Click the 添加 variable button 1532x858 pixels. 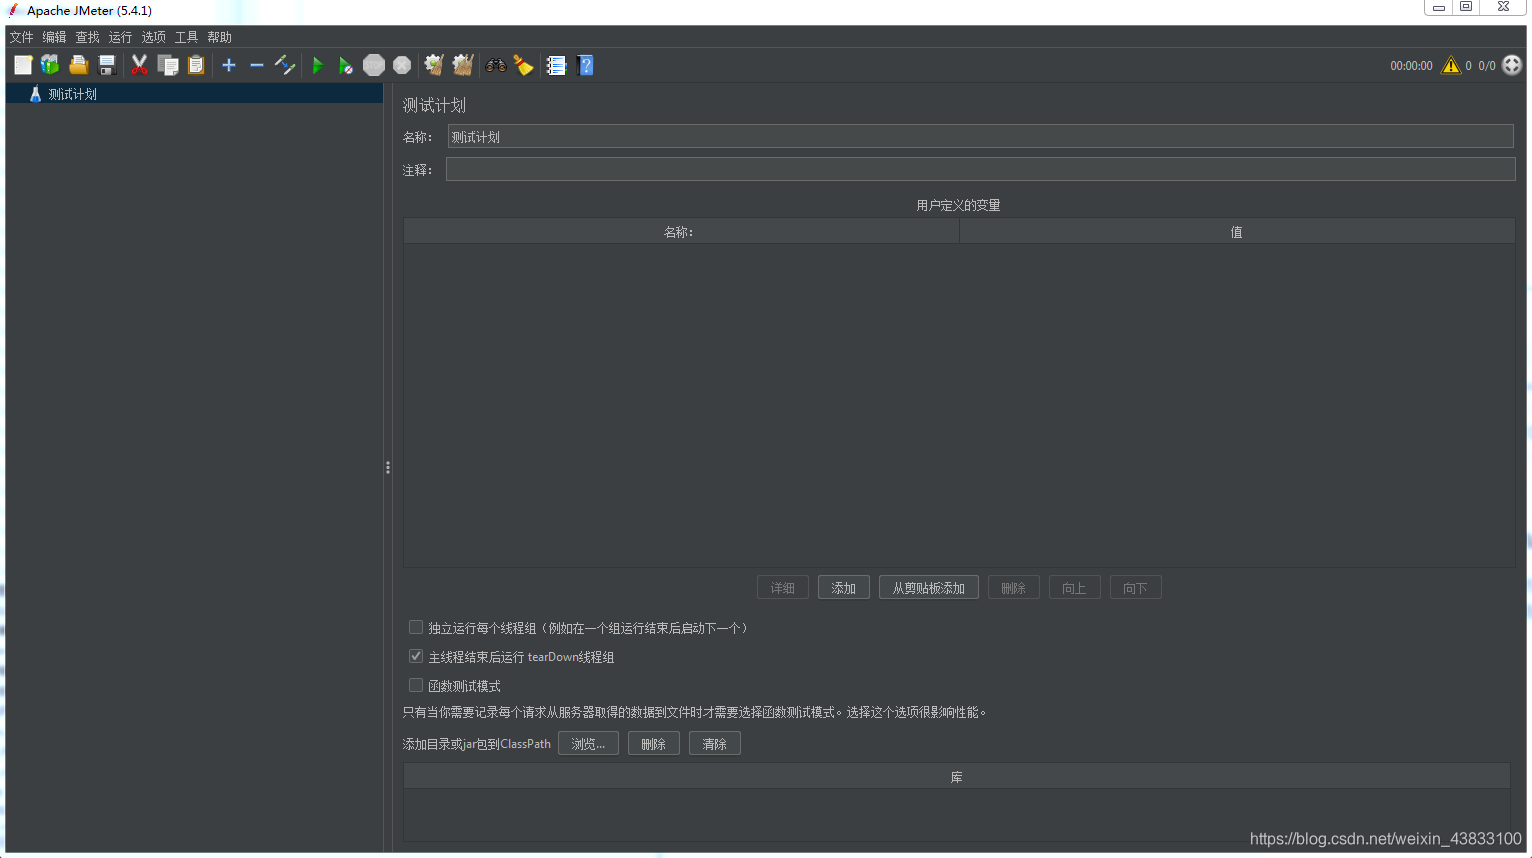844,588
